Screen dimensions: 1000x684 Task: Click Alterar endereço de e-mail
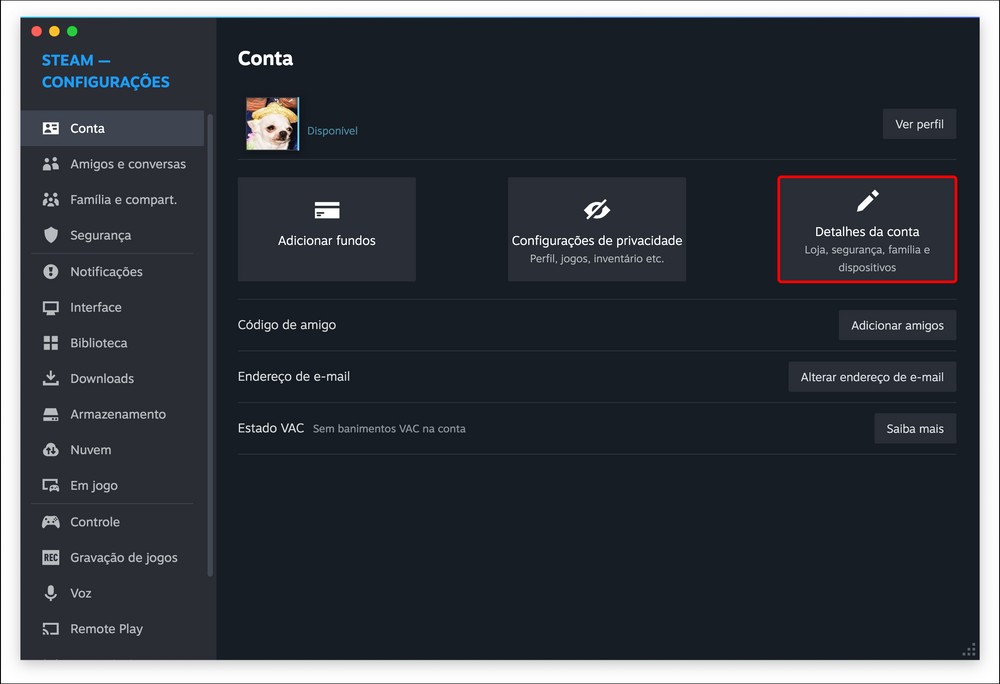click(x=872, y=377)
